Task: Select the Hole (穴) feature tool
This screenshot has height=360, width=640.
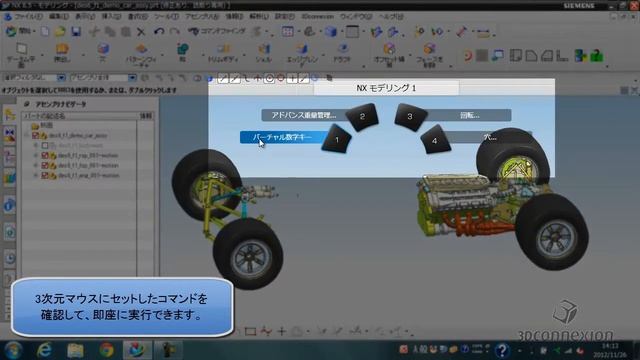Action: pyautogui.click(x=102, y=53)
